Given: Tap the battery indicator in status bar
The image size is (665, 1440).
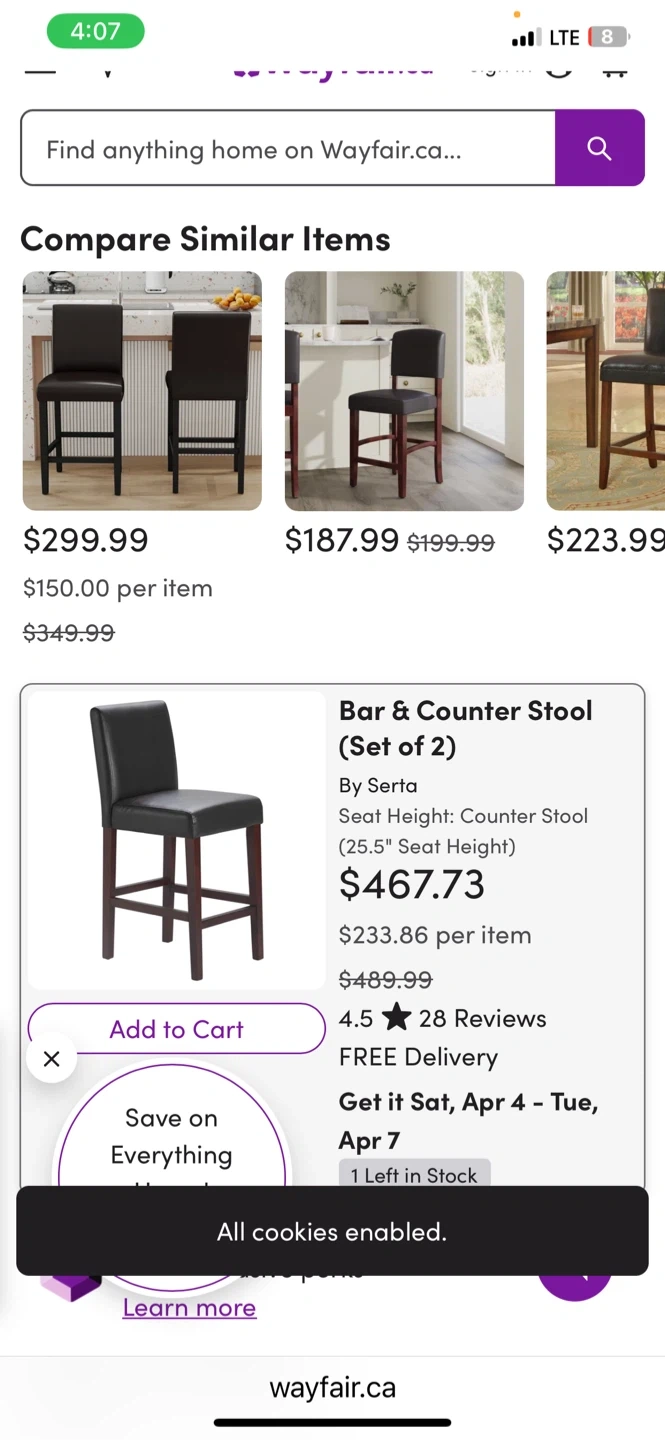Looking at the screenshot, I should tap(609, 38).
